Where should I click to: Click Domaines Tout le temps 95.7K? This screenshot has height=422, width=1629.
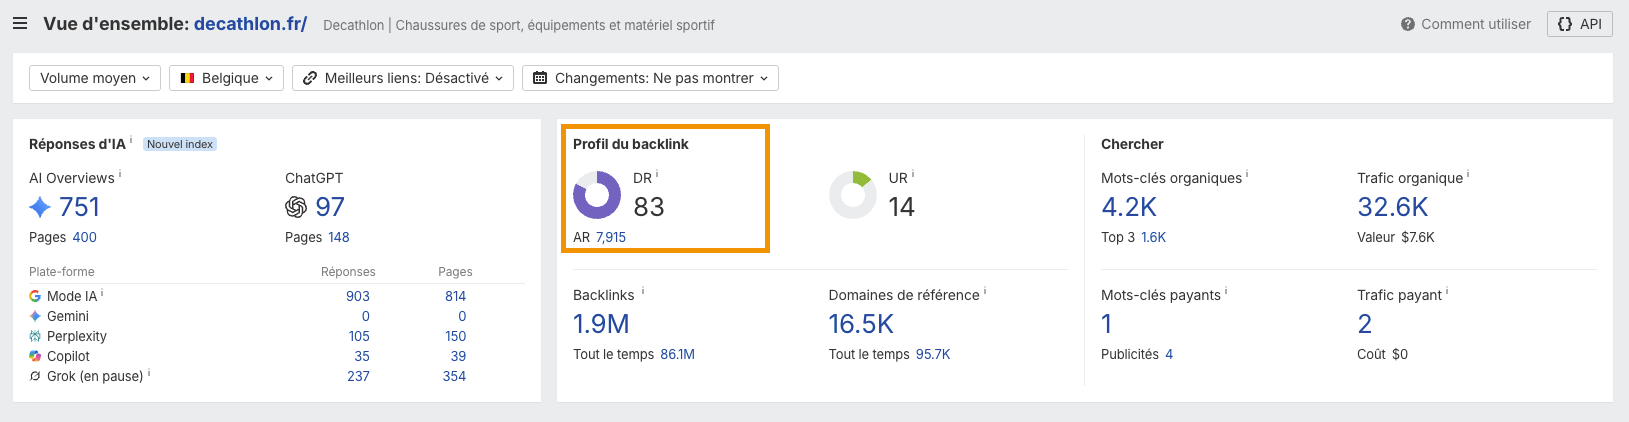click(x=933, y=354)
